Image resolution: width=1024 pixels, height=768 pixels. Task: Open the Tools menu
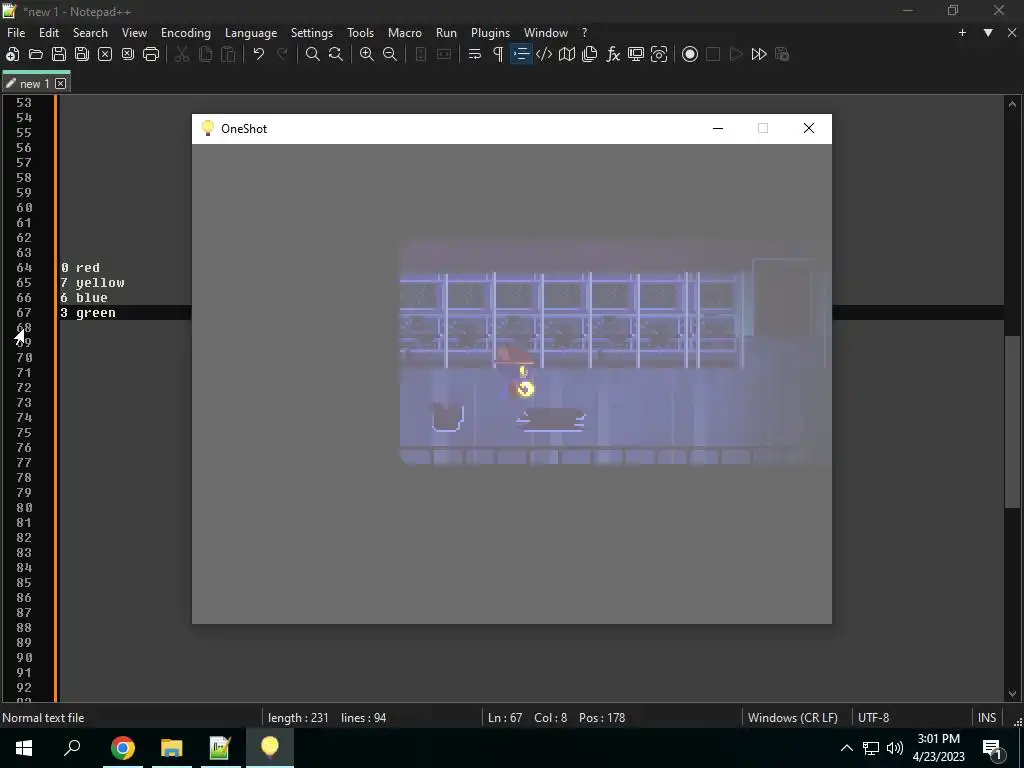tap(360, 33)
